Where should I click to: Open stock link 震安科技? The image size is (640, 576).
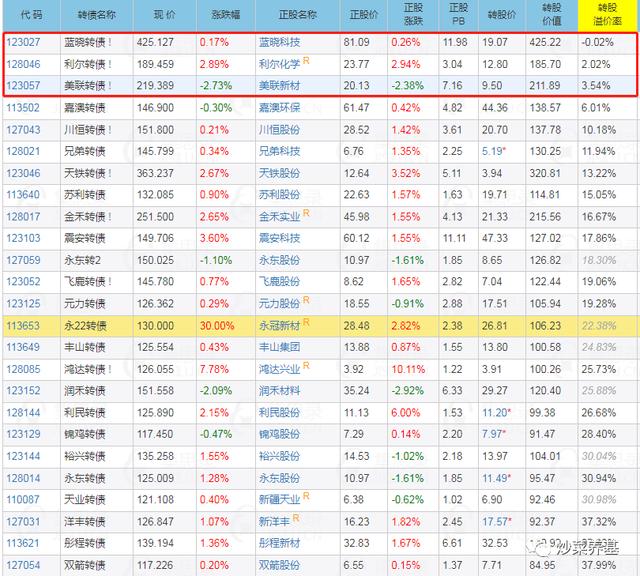(280, 238)
